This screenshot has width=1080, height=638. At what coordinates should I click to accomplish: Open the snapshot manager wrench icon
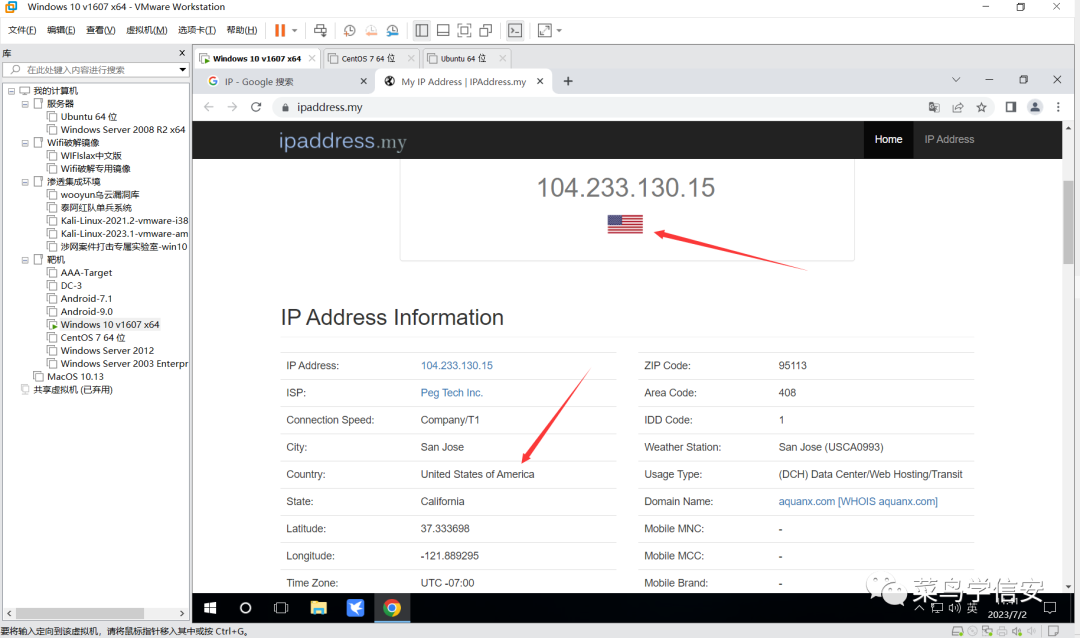click(x=392, y=30)
